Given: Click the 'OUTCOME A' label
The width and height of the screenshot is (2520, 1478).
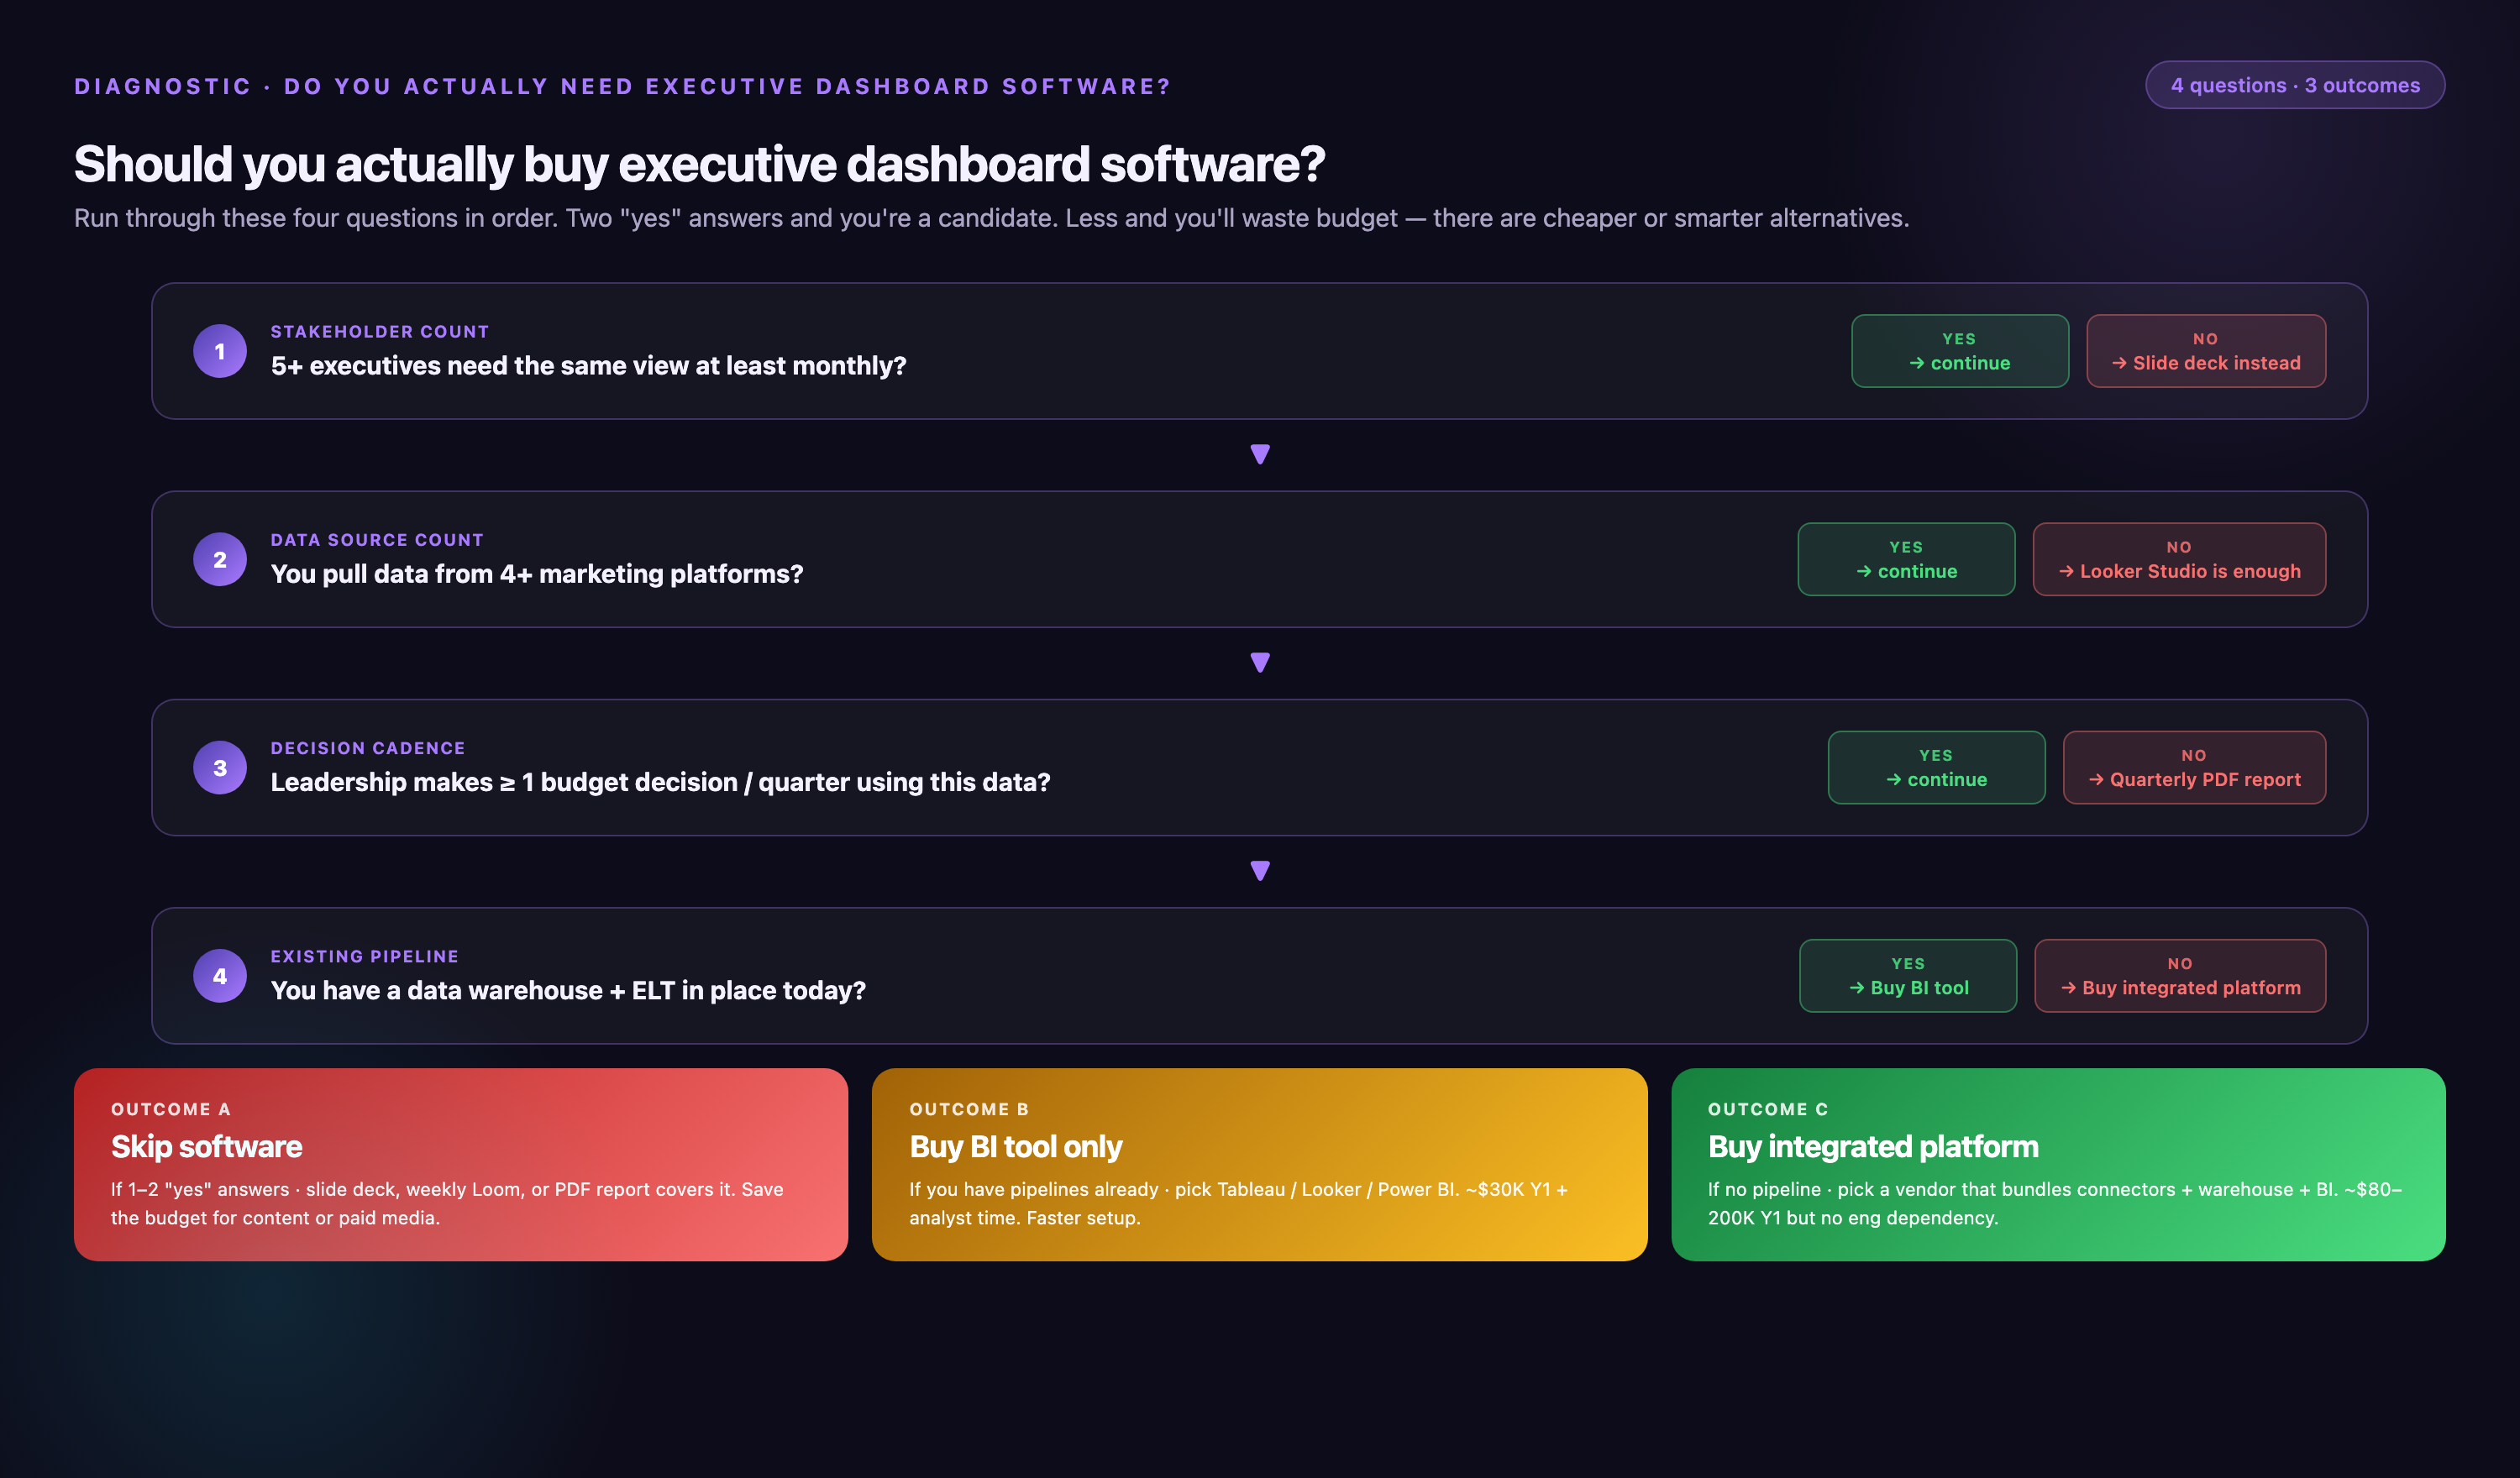Looking at the screenshot, I should [171, 1109].
